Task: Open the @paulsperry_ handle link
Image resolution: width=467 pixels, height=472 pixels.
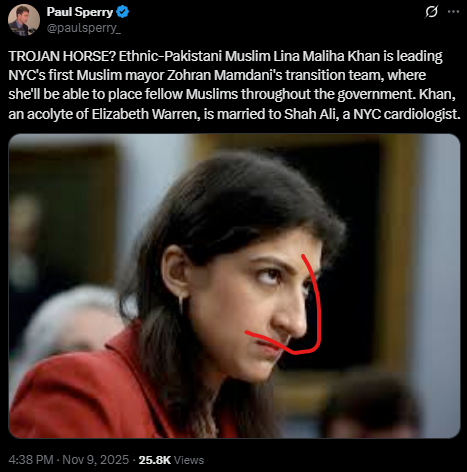Action: coord(84,28)
